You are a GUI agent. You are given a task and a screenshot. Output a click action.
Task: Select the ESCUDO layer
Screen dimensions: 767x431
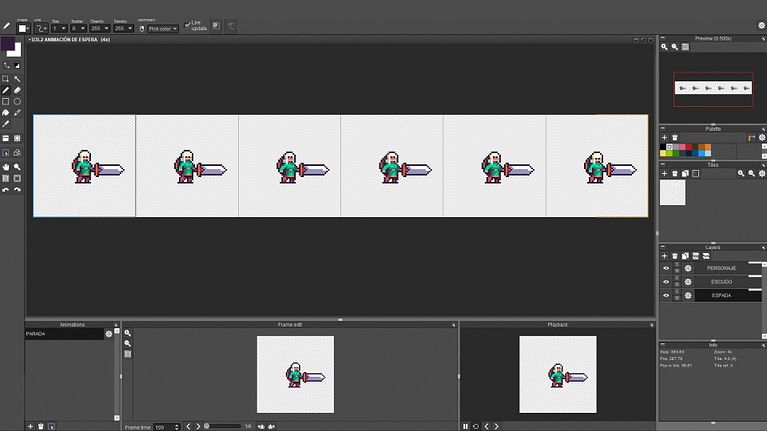pos(720,282)
